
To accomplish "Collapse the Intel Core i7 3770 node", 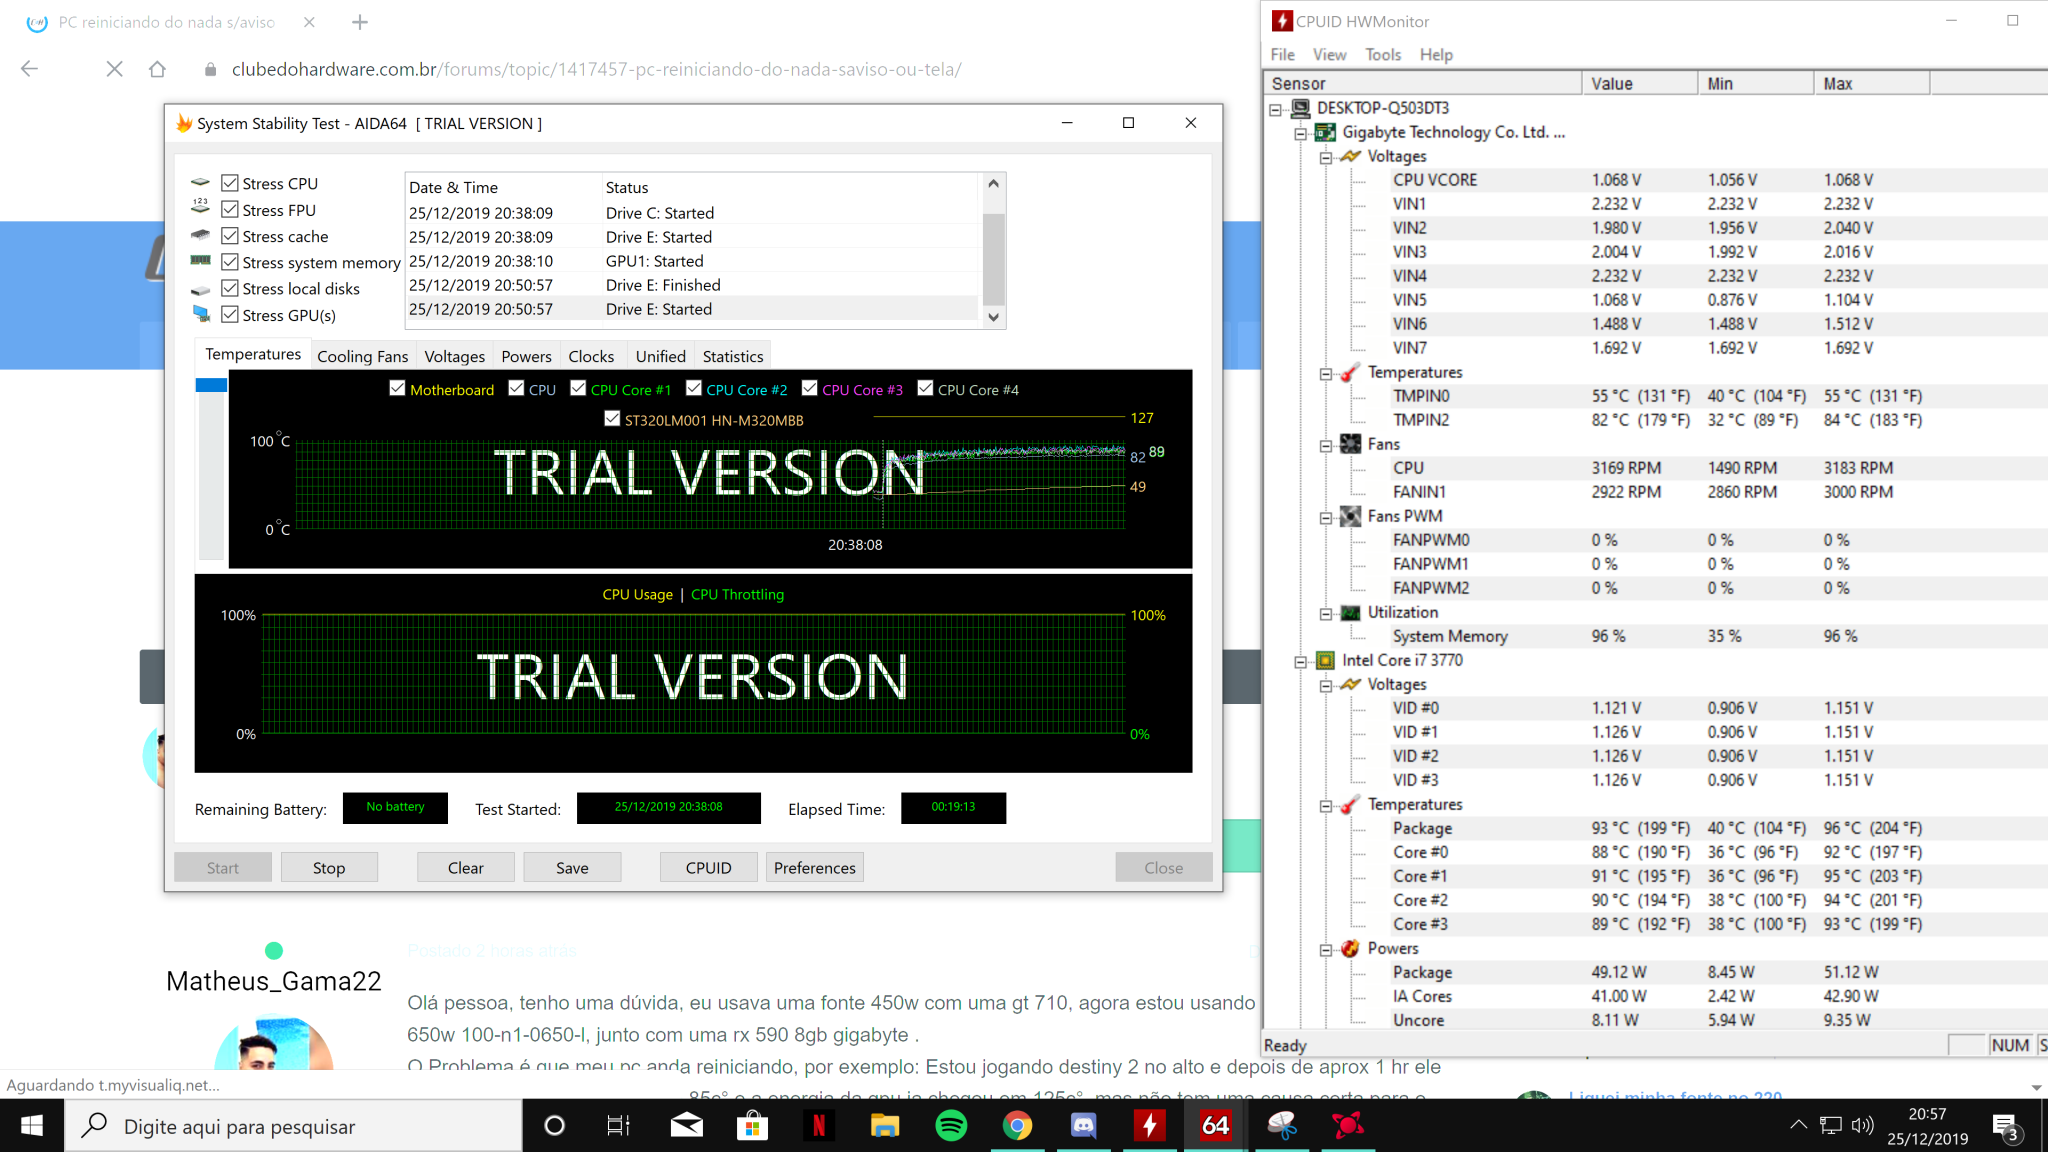I will coord(1301,661).
